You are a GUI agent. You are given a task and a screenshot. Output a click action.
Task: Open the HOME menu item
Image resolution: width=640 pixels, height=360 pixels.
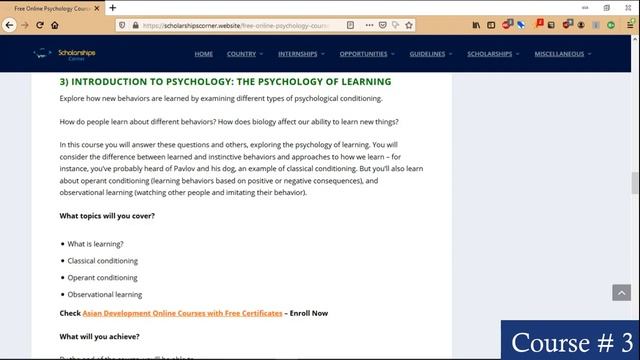(203, 54)
